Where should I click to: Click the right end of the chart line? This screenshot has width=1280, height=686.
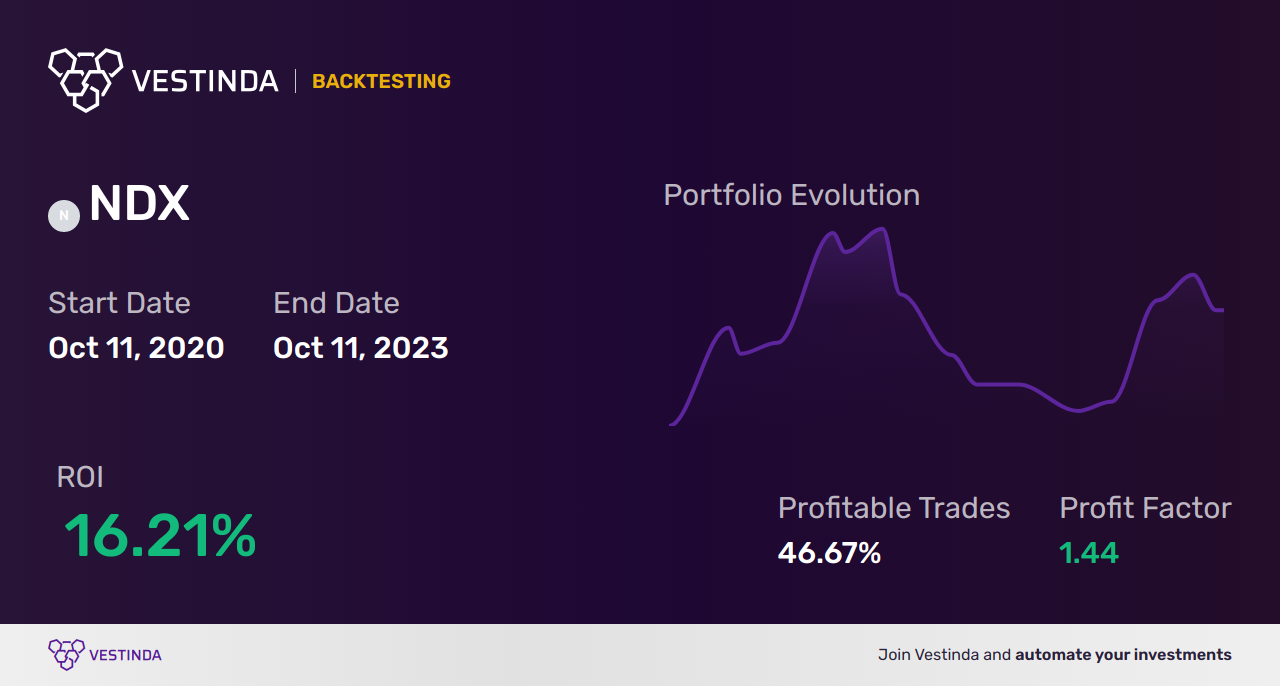coord(1222,310)
